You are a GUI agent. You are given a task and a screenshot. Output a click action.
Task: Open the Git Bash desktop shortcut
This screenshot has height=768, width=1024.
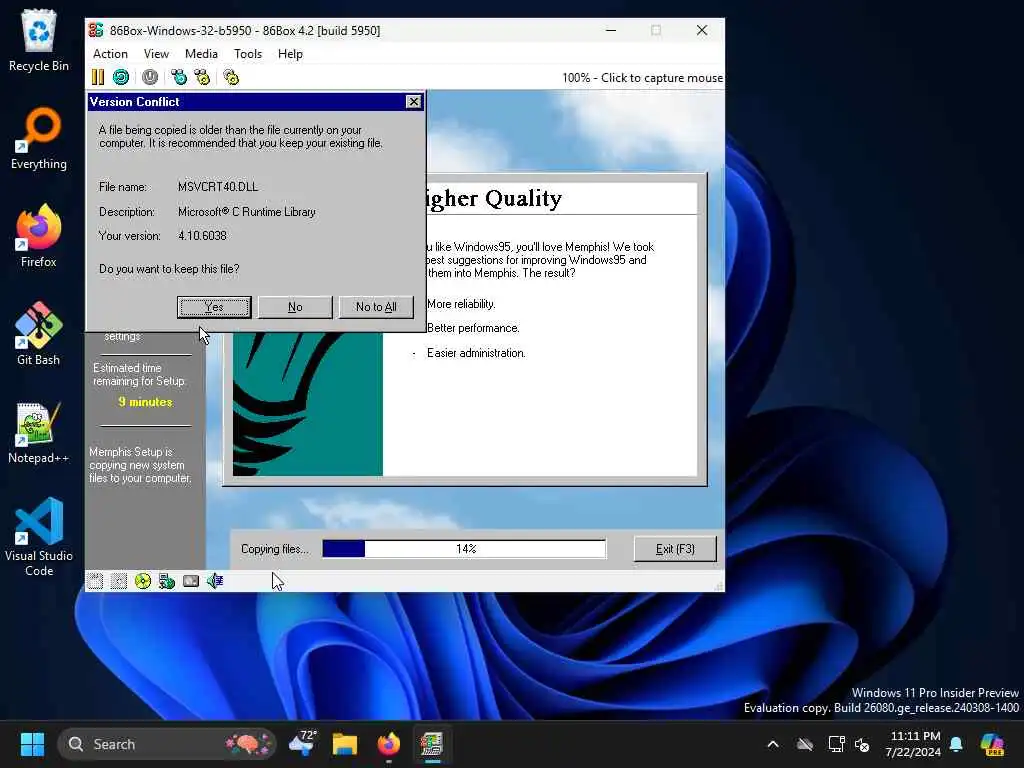click(39, 334)
